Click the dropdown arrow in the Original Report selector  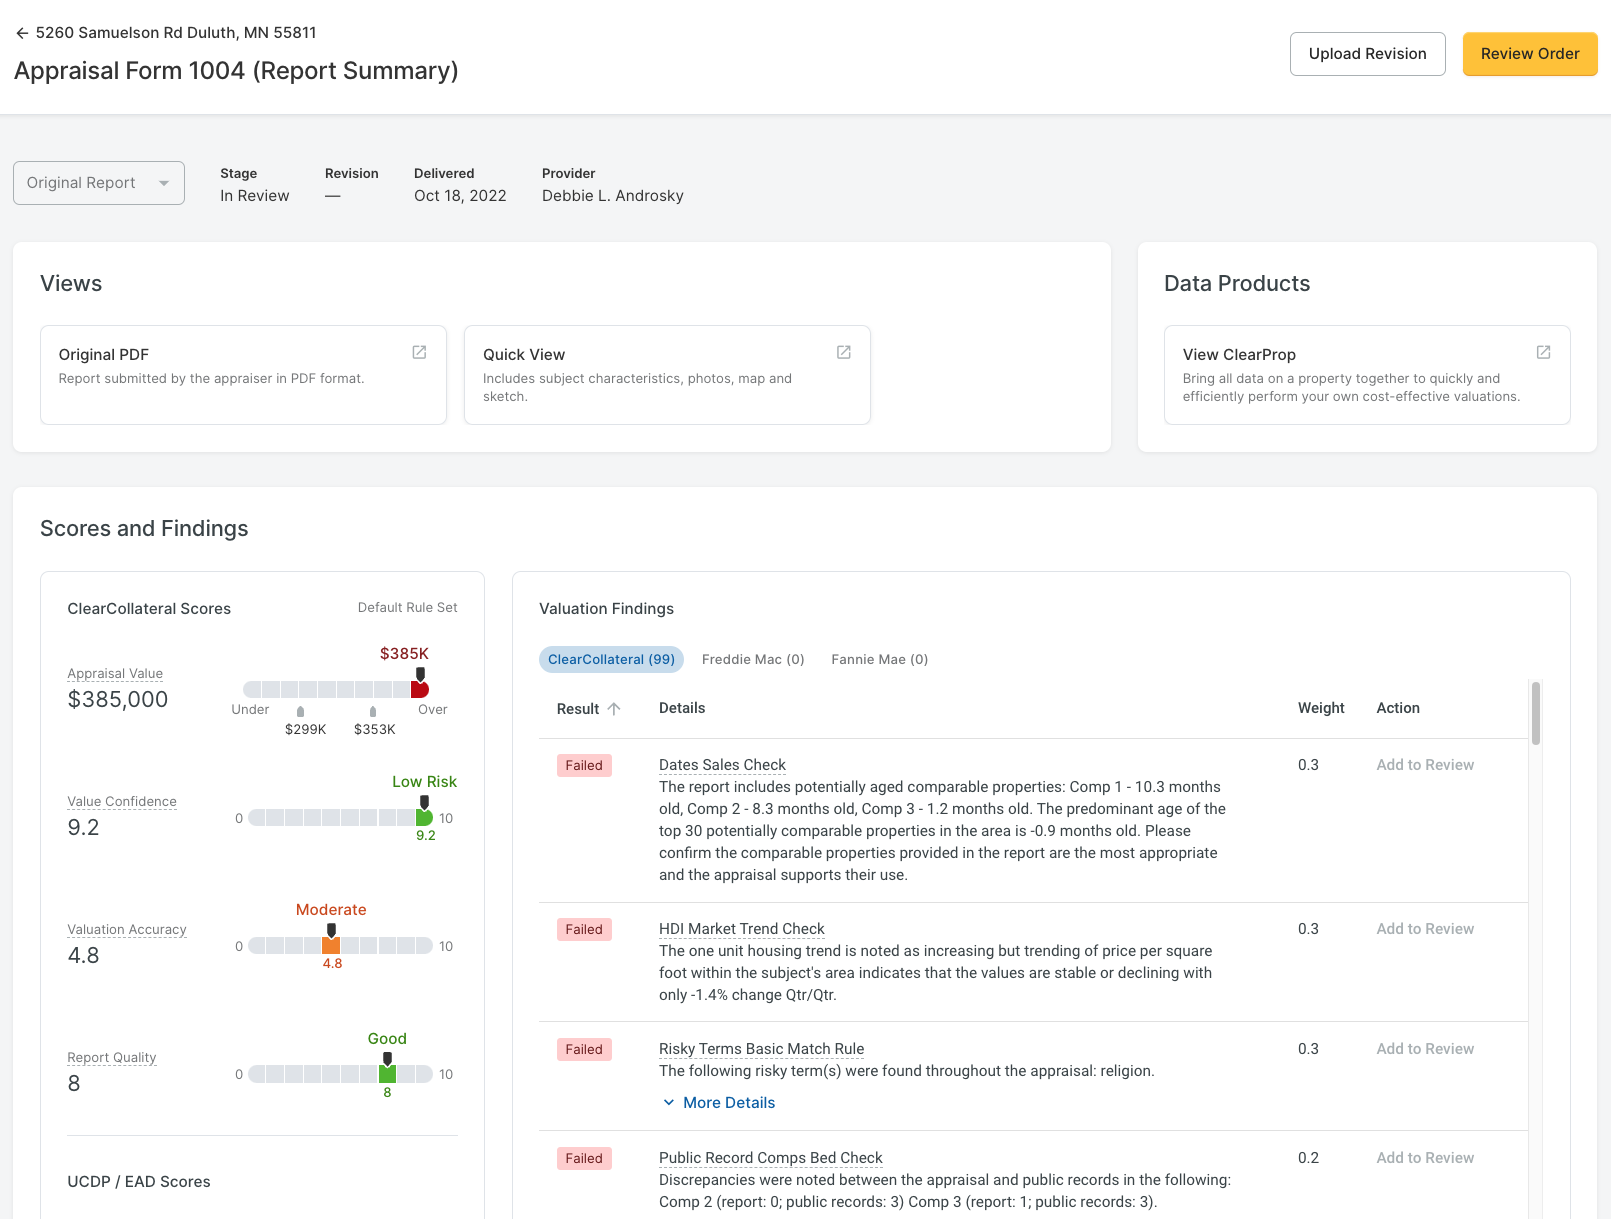pos(164,183)
